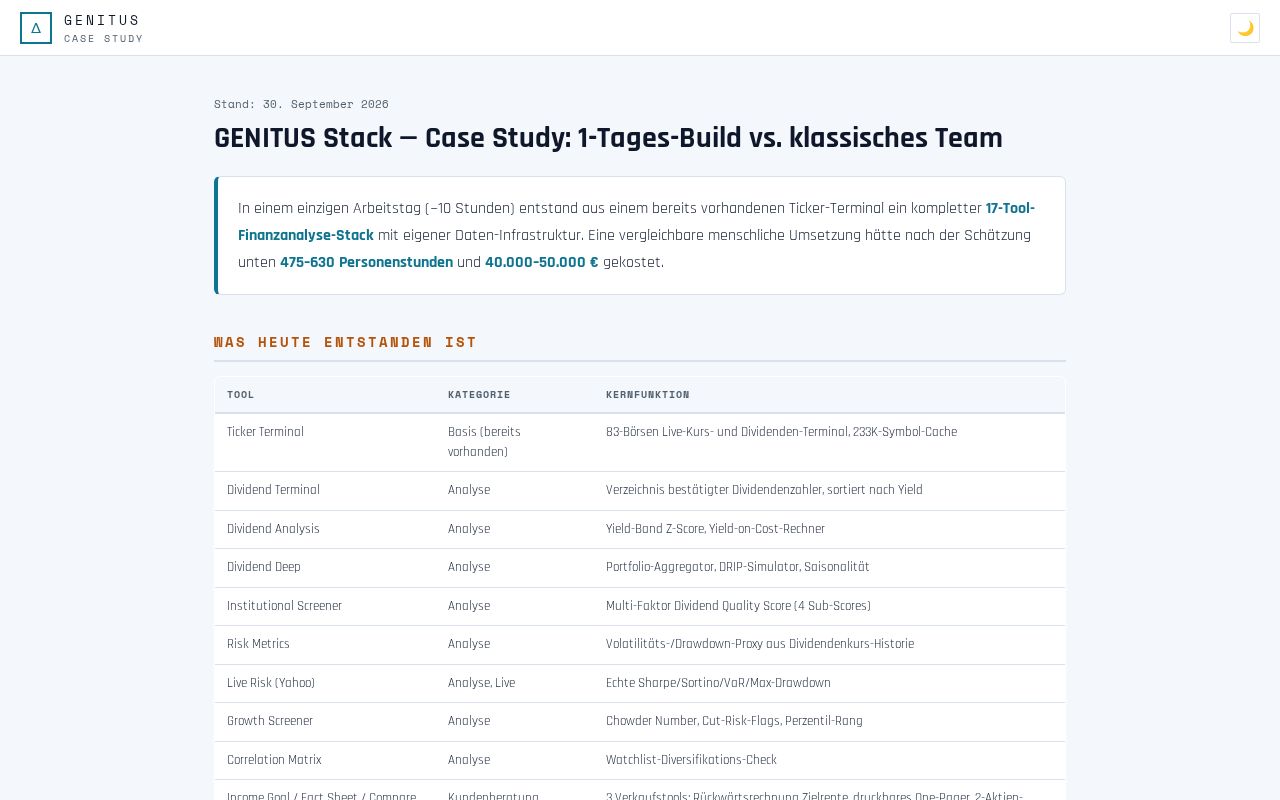The image size is (1280, 800).
Task: Click the GENITUS triangle logo icon
Action: (36, 28)
